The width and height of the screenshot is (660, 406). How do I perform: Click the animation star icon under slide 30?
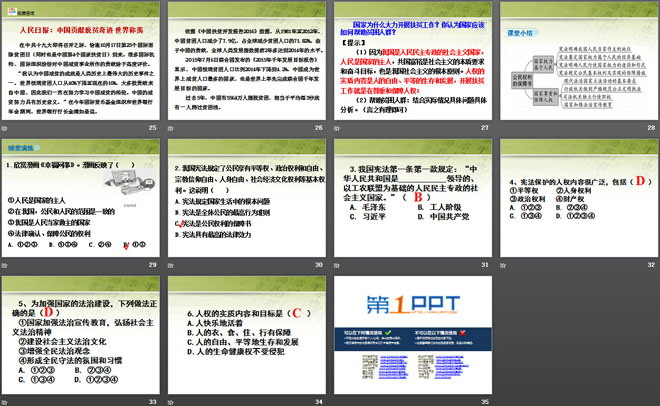[x=170, y=265]
